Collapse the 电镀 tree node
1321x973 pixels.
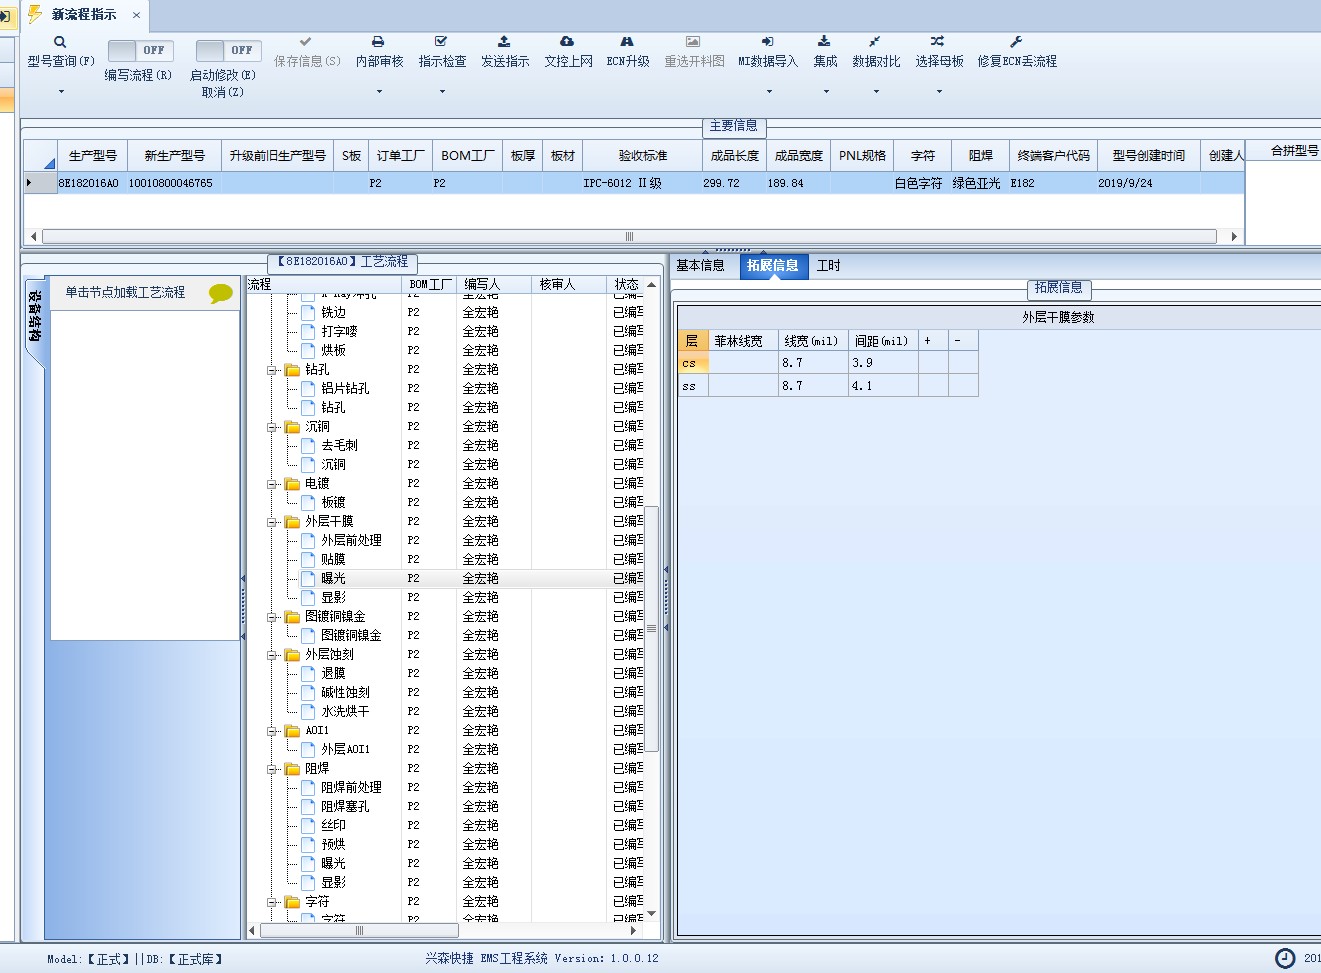[272, 484]
